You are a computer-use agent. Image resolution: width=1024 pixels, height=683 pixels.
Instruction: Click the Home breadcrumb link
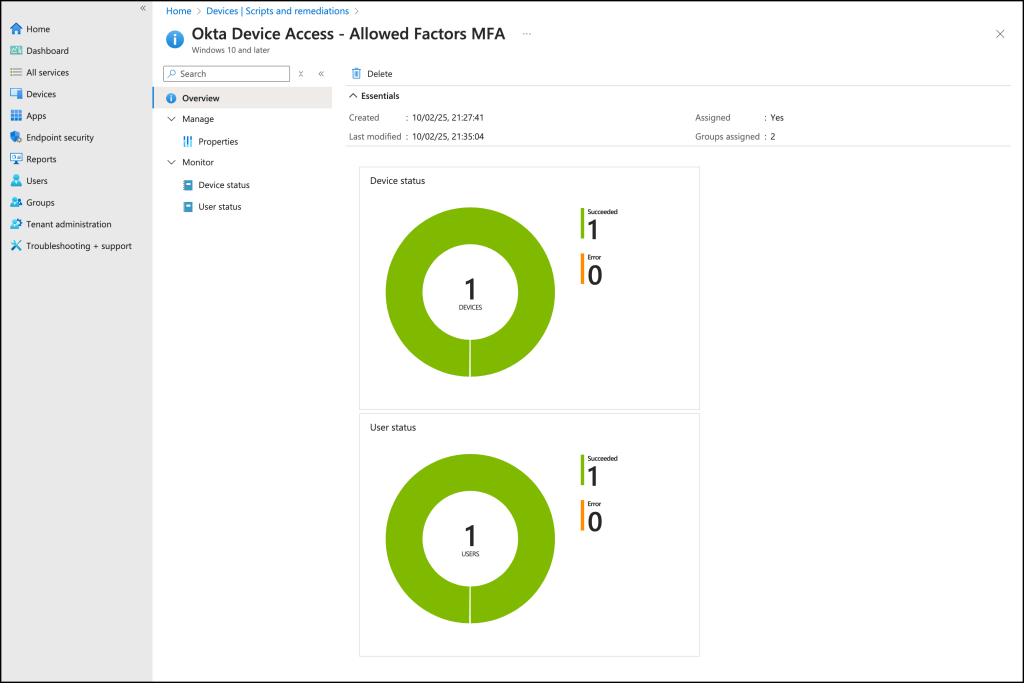(x=178, y=11)
